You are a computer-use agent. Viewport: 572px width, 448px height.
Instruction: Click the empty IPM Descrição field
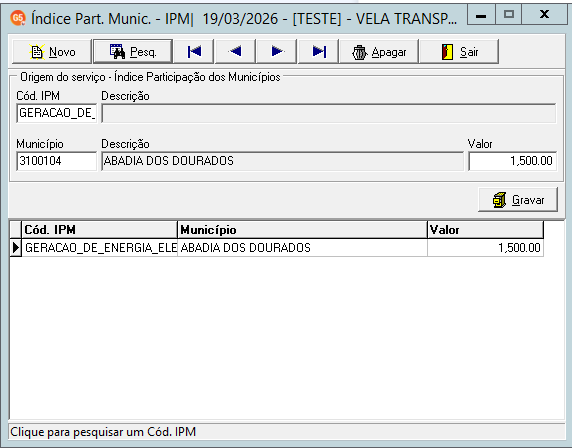pyautogui.click(x=329, y=113)
